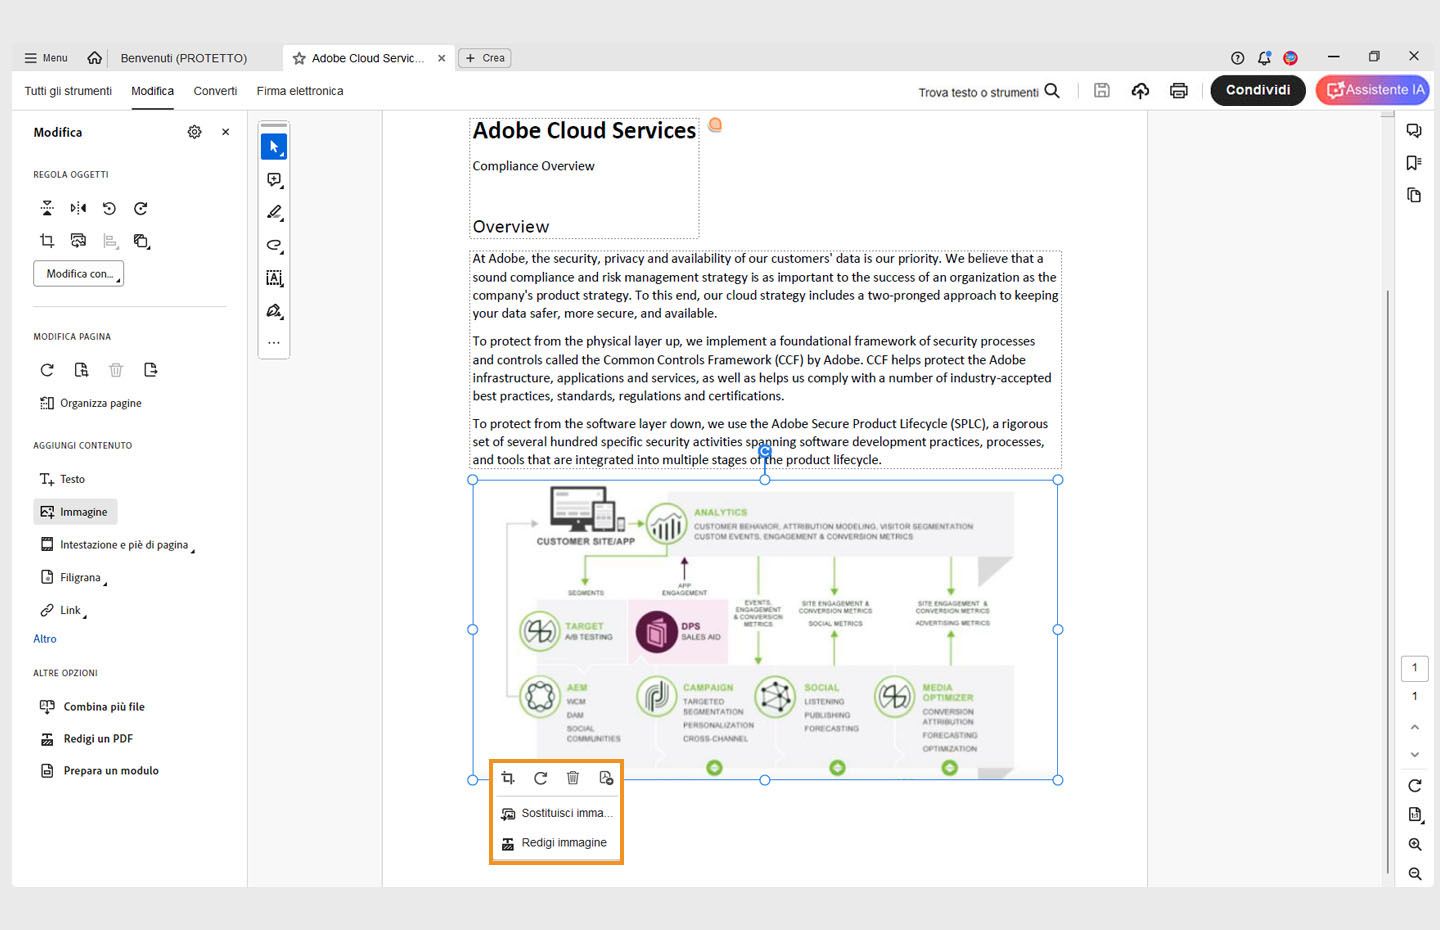Toggle the Immagine option under Aggiungi Contenuto
The width and height of the screenshot is (1440, 930).
coord(75,511)
